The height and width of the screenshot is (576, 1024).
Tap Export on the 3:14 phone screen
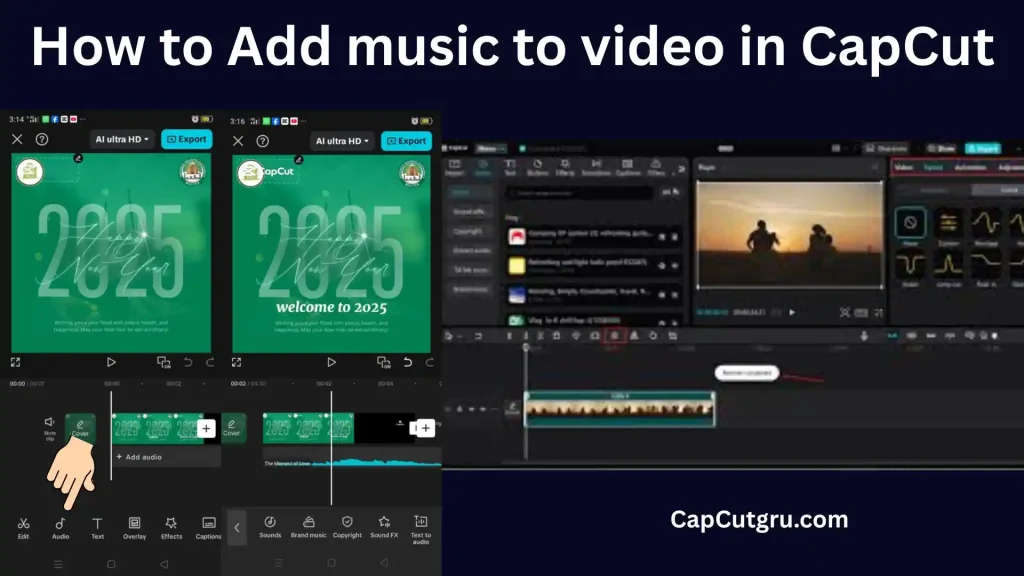[x=187, y=139]
